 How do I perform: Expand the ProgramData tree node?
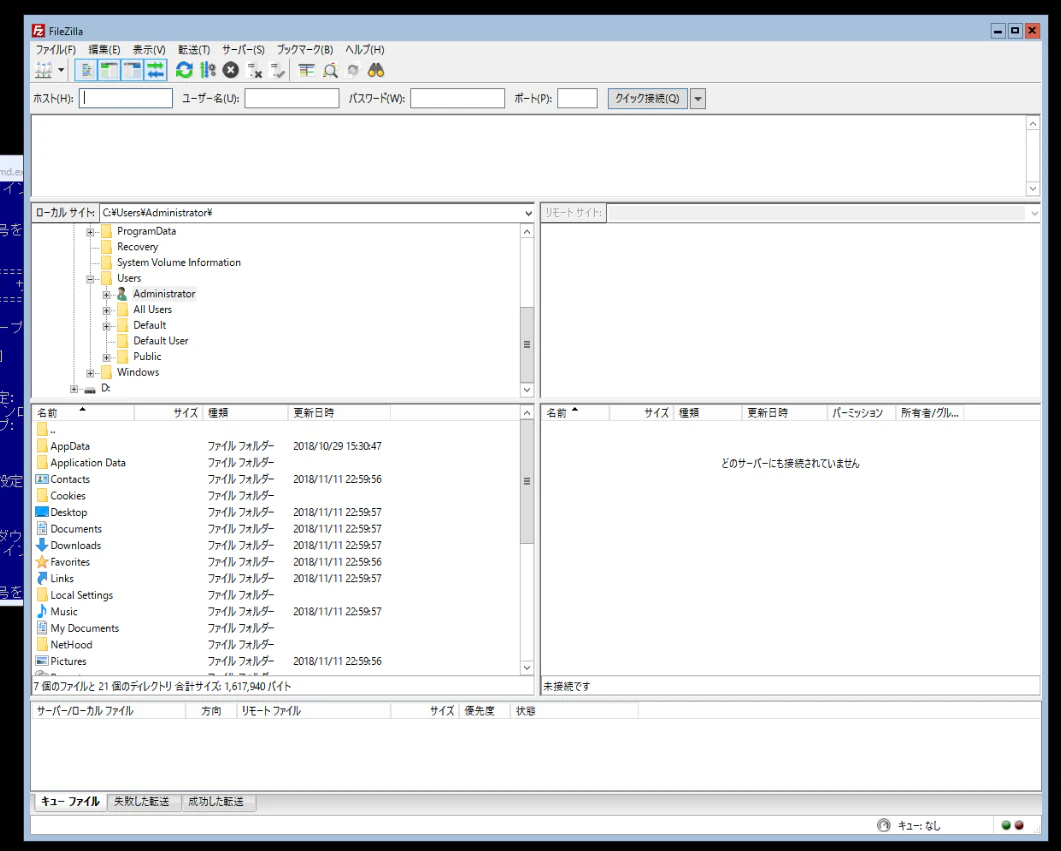pos(90,231)
